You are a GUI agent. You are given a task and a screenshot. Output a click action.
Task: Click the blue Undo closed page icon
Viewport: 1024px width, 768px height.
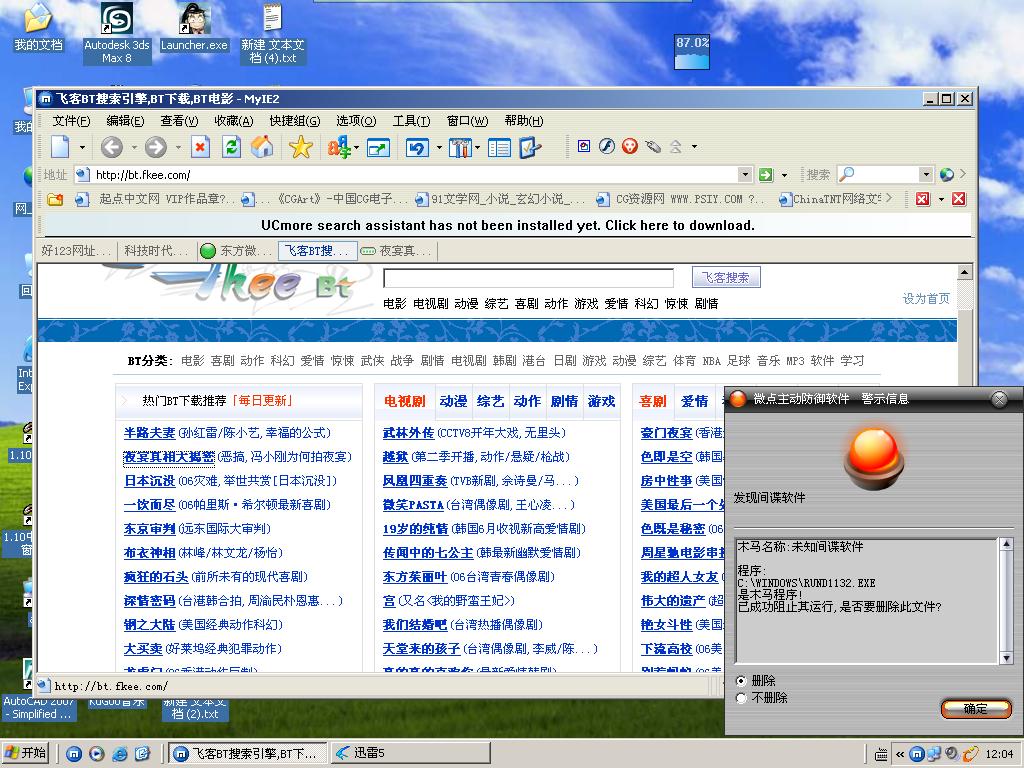click(x=417, y=148)
